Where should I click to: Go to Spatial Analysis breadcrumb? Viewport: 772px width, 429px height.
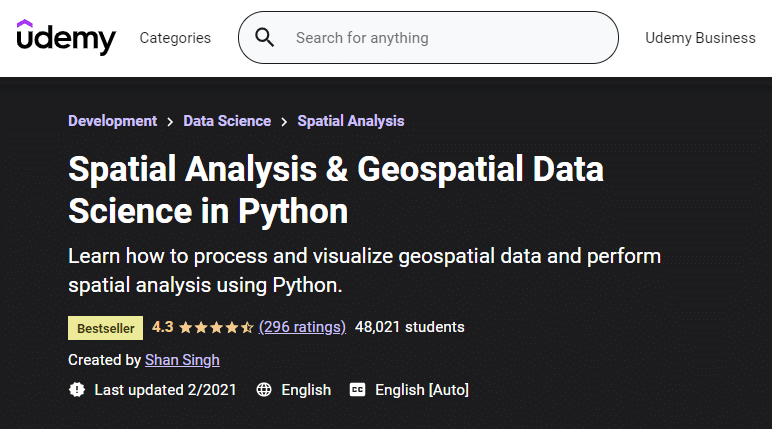351,121
